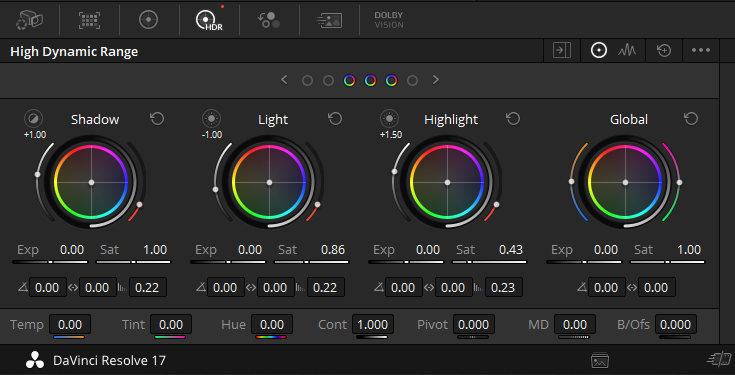Image resolution: width=735 pixels, height=375 pixels.
Task: Reset the Light wheel
Action: click(335, 119)
